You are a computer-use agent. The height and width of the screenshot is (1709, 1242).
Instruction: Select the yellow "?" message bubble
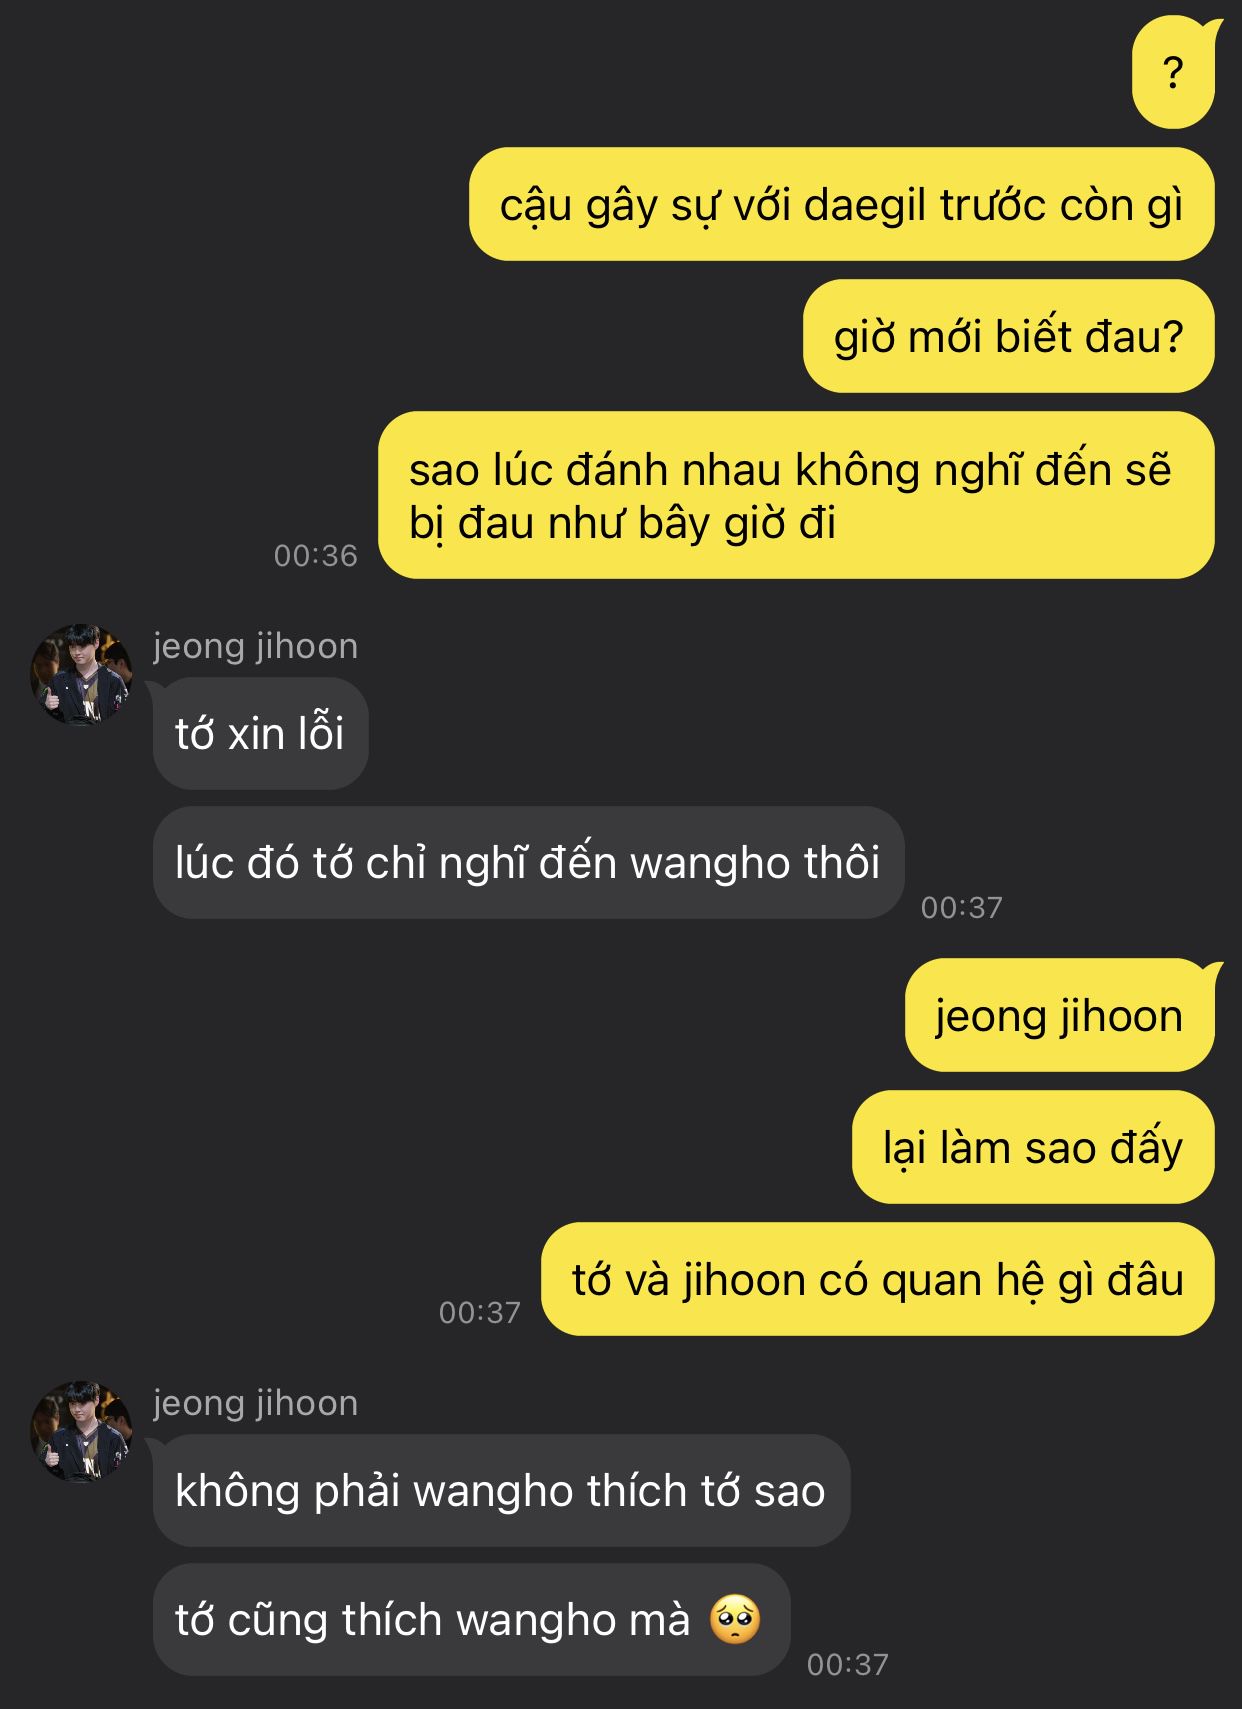tap(1174, 73)
